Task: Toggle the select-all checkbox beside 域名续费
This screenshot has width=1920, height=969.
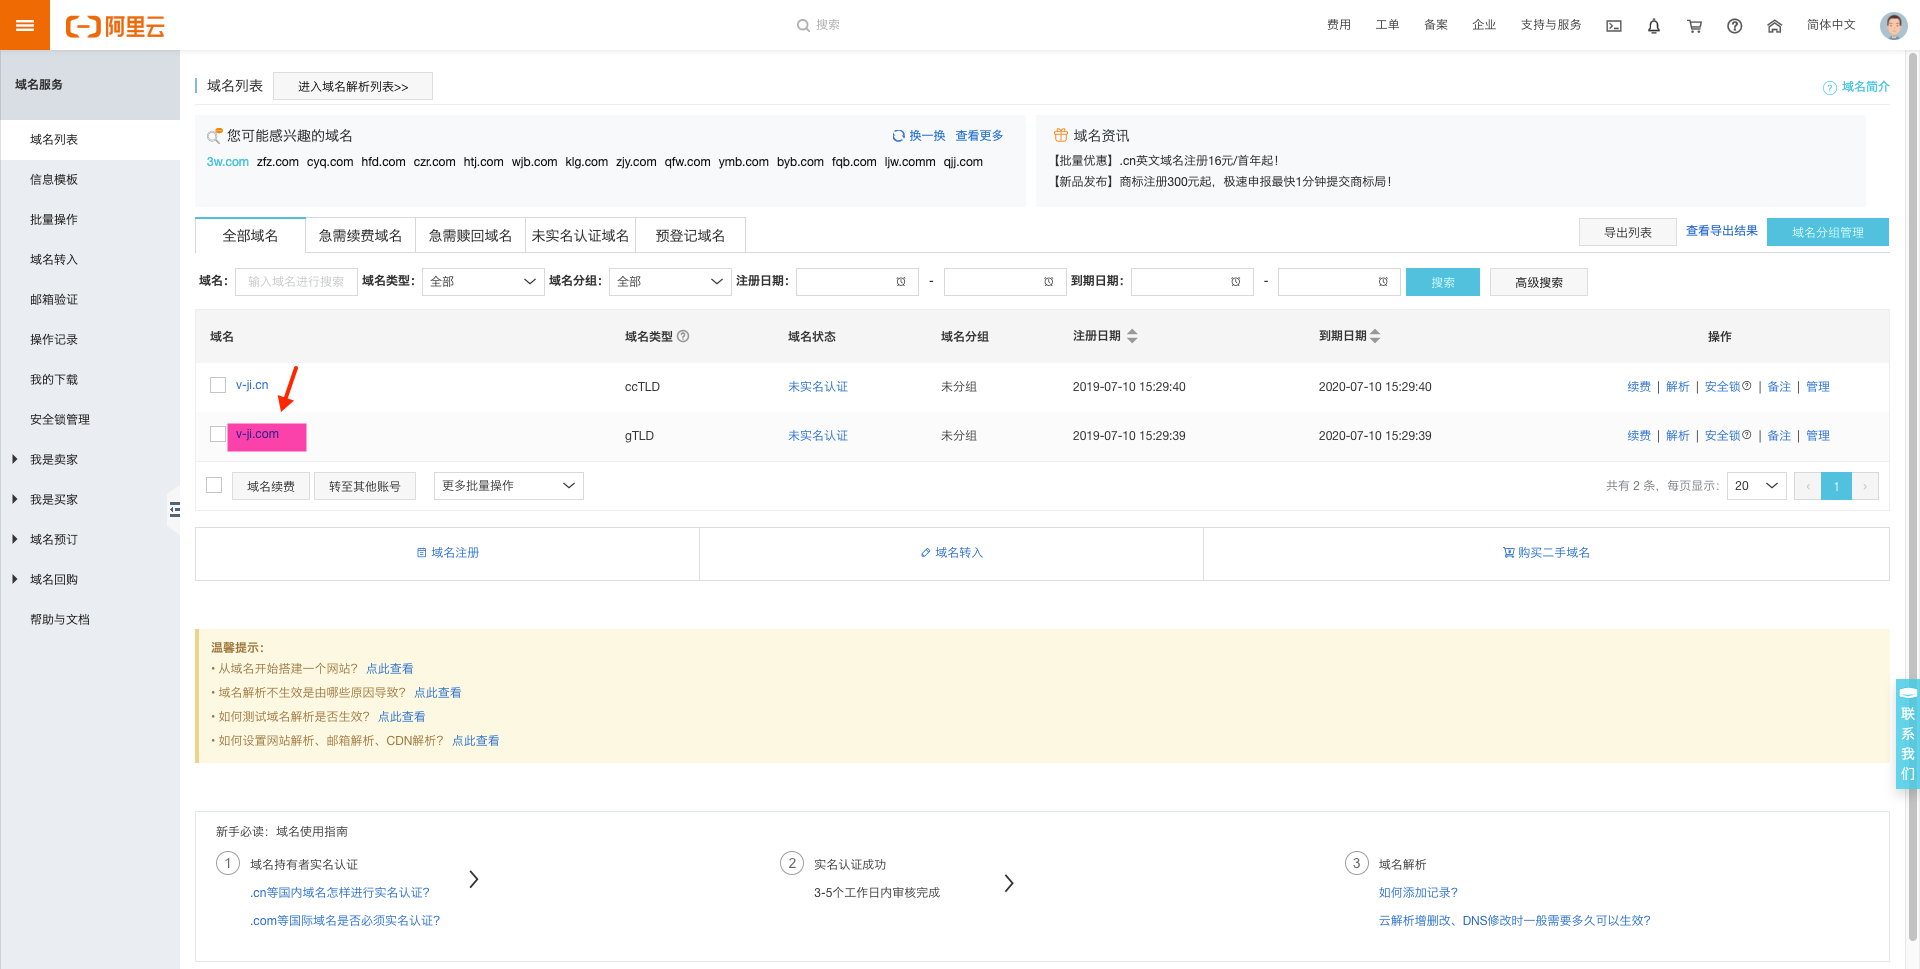Action: point(214,485)
